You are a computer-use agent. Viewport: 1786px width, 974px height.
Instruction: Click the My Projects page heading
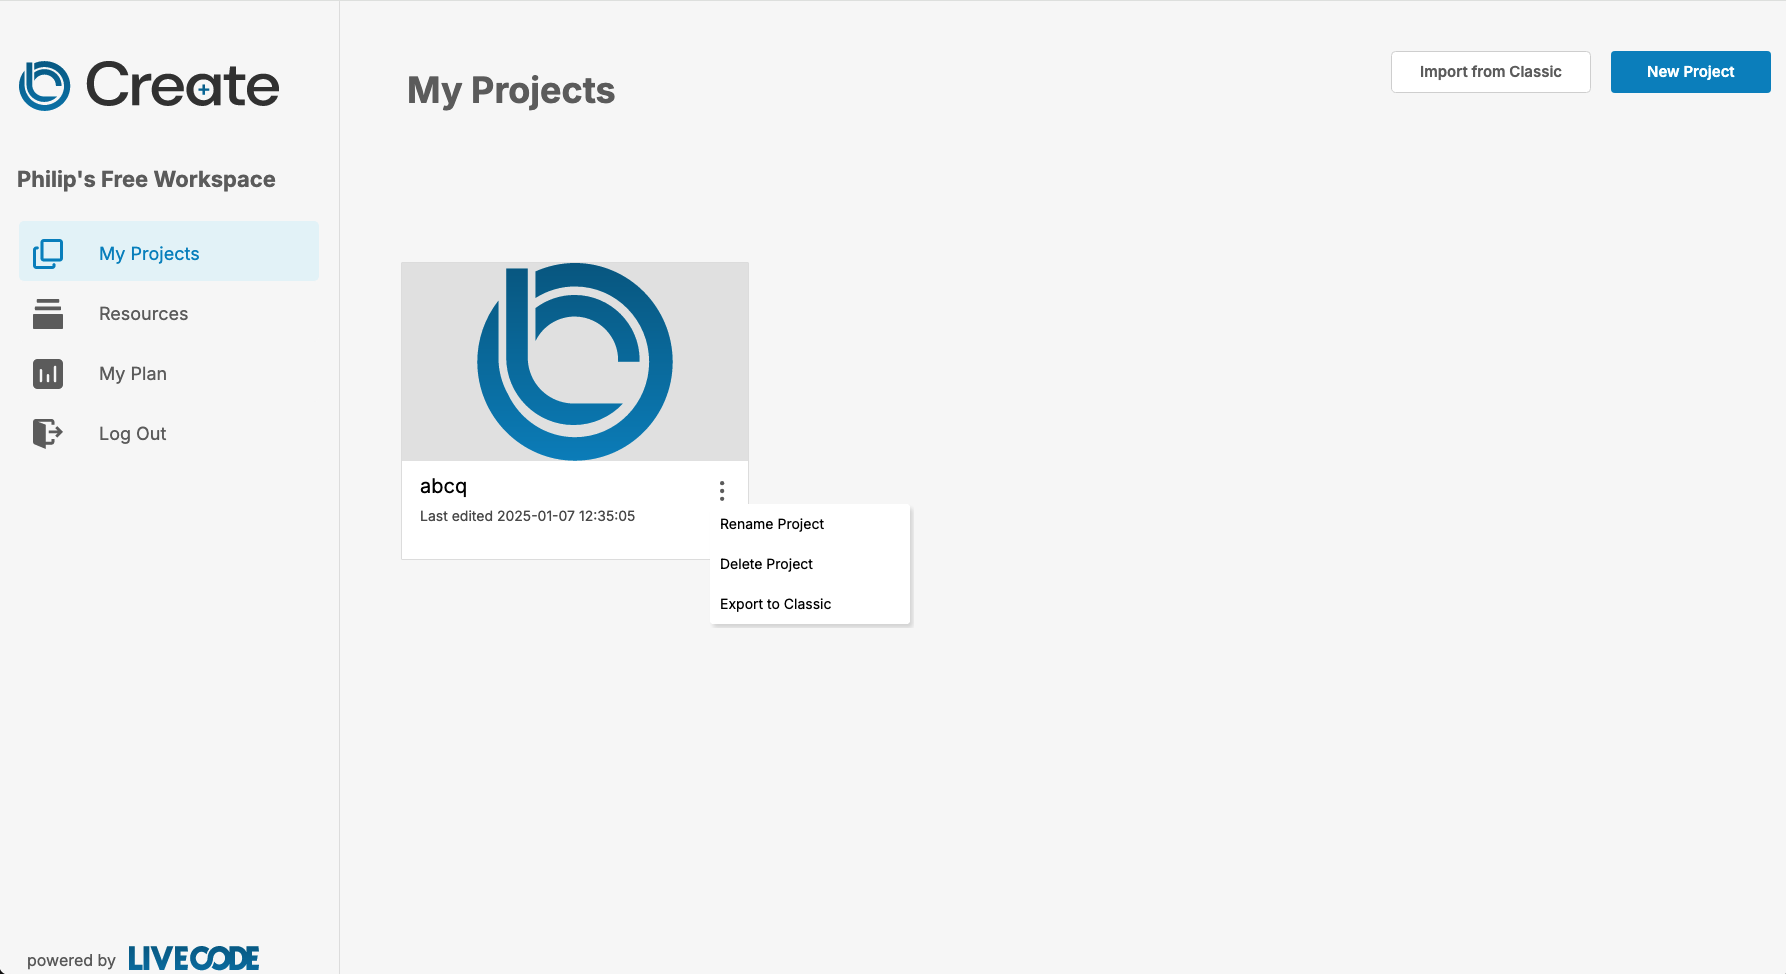(511, 91)
